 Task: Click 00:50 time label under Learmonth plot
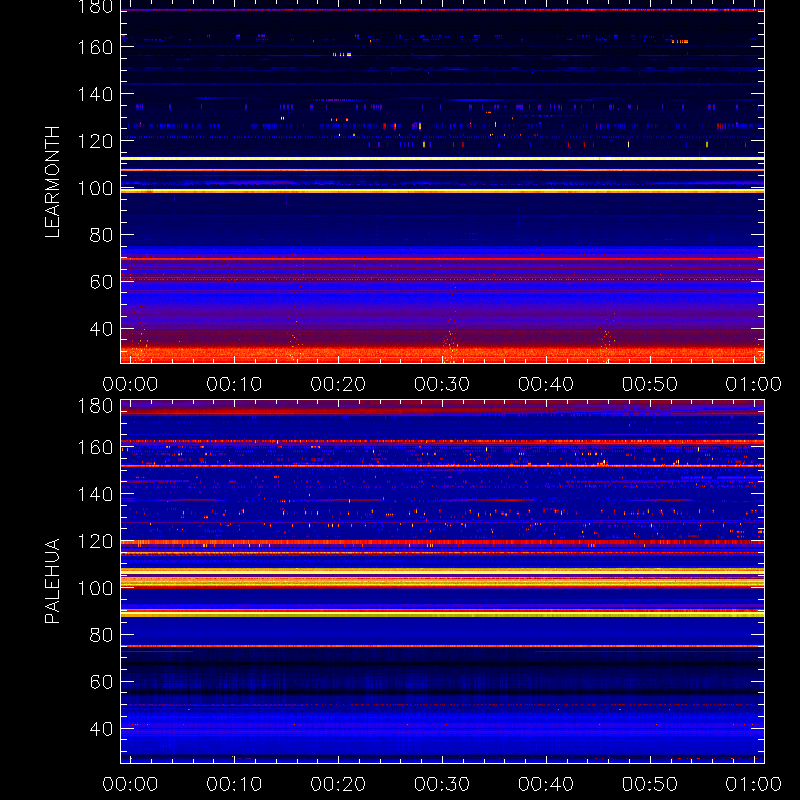[650, 384]
